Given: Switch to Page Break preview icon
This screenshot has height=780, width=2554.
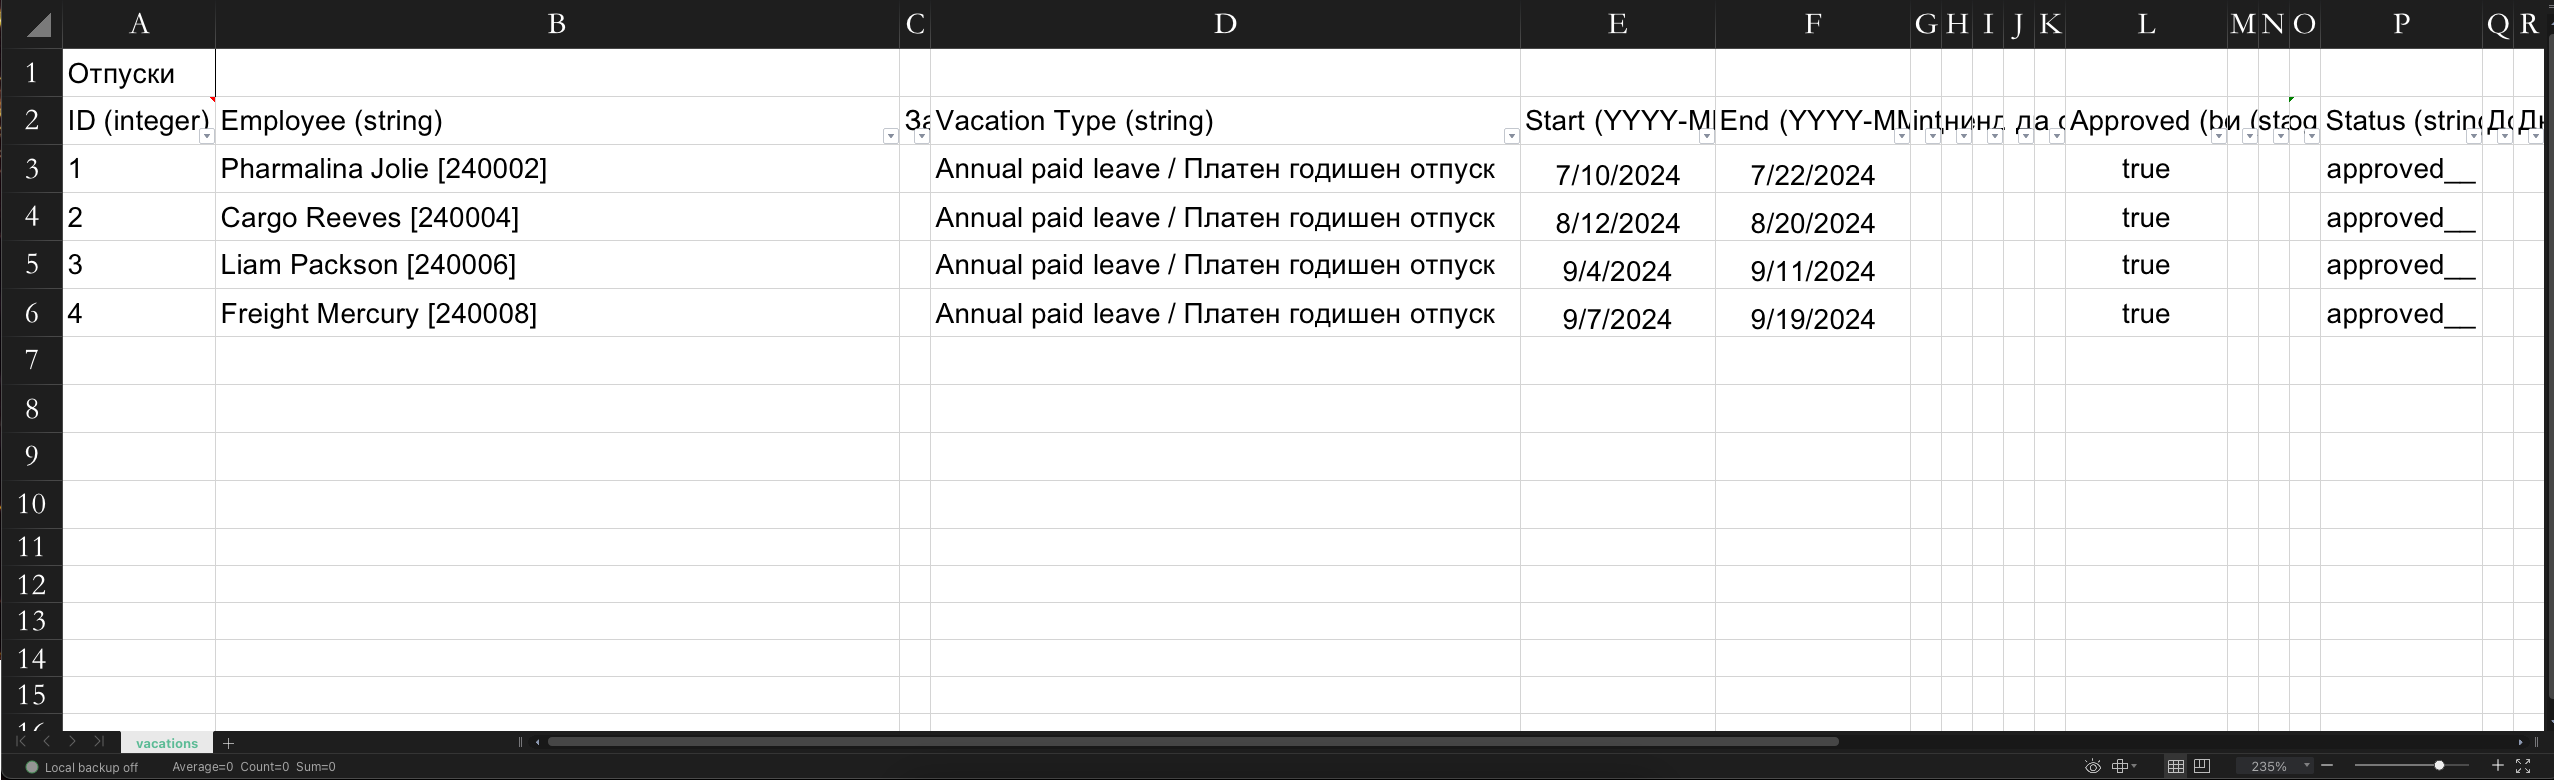Looking at the screenshot, I should (2202, 766).
